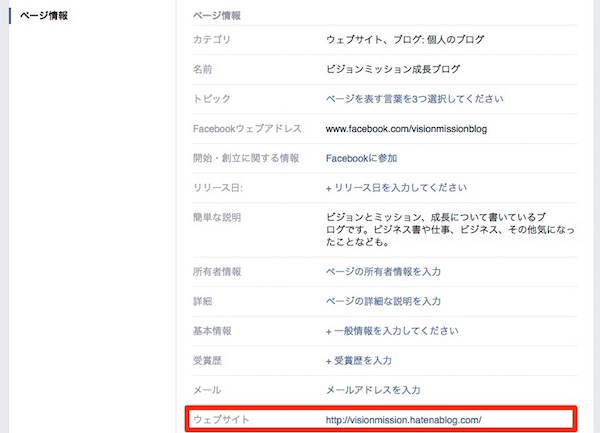Click the Facebookウェブアドレス label
This screenshot has height=433, width=600.
click(247, 129)
